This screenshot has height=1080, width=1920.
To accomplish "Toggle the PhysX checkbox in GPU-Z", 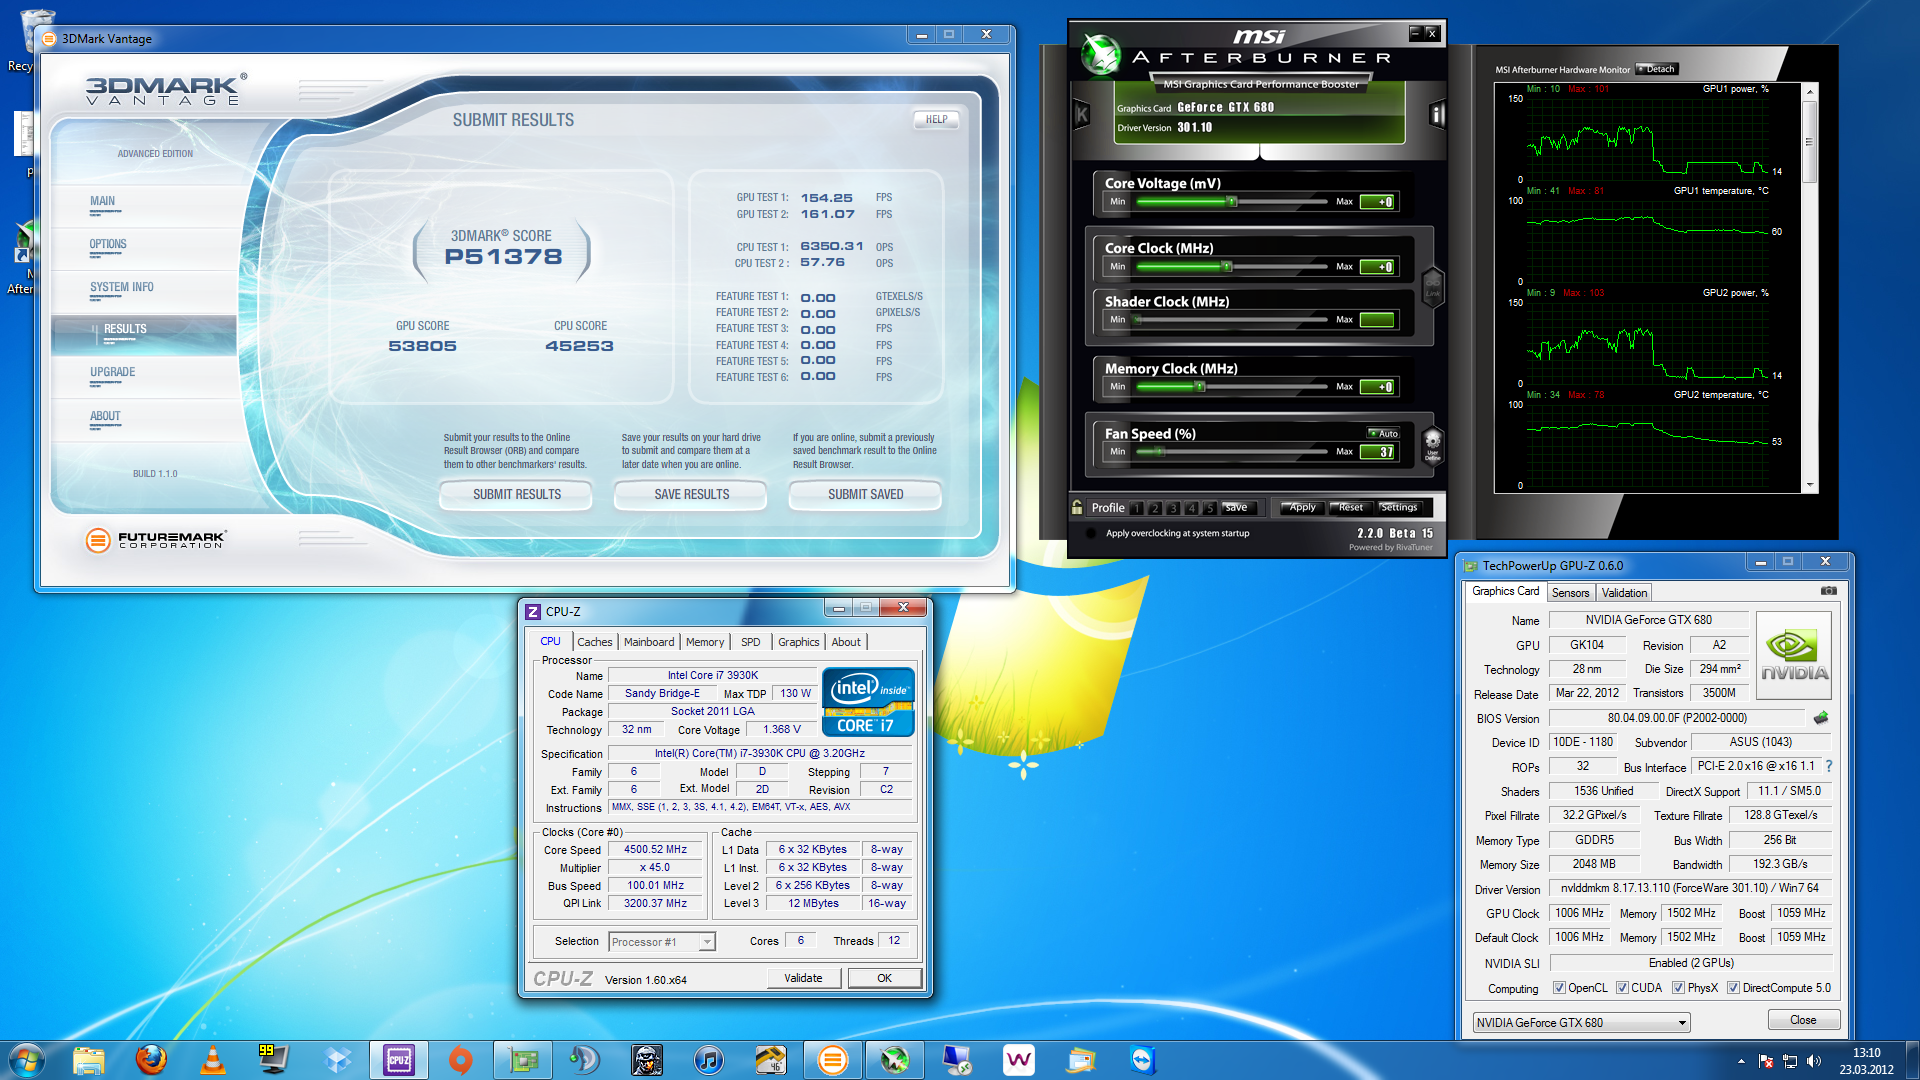I will [x=1679, y=988].
